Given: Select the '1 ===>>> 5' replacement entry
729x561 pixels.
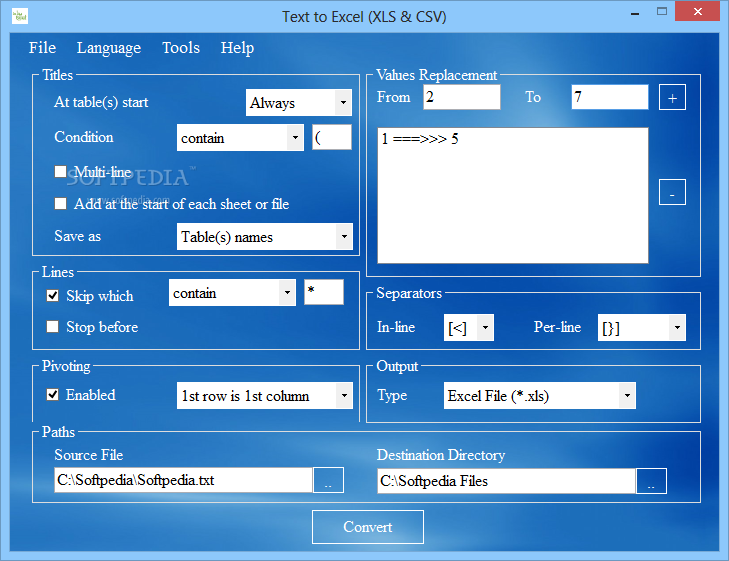Looking at the screenshot, I should [420, 139].
